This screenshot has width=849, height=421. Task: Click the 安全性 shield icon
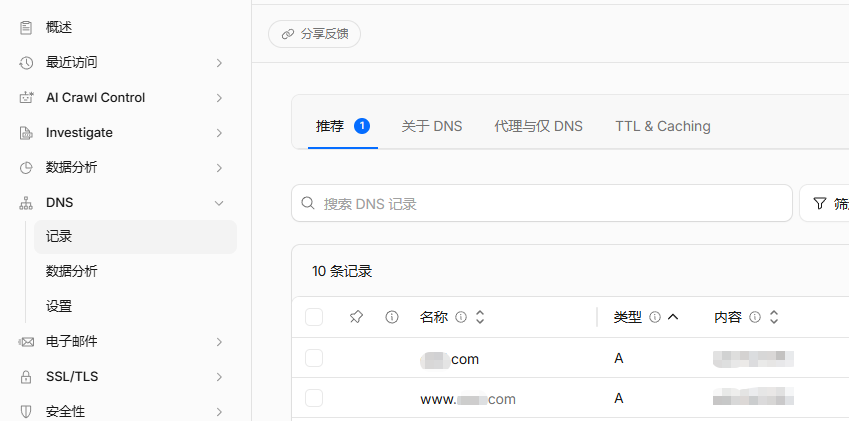click(26, 412)
